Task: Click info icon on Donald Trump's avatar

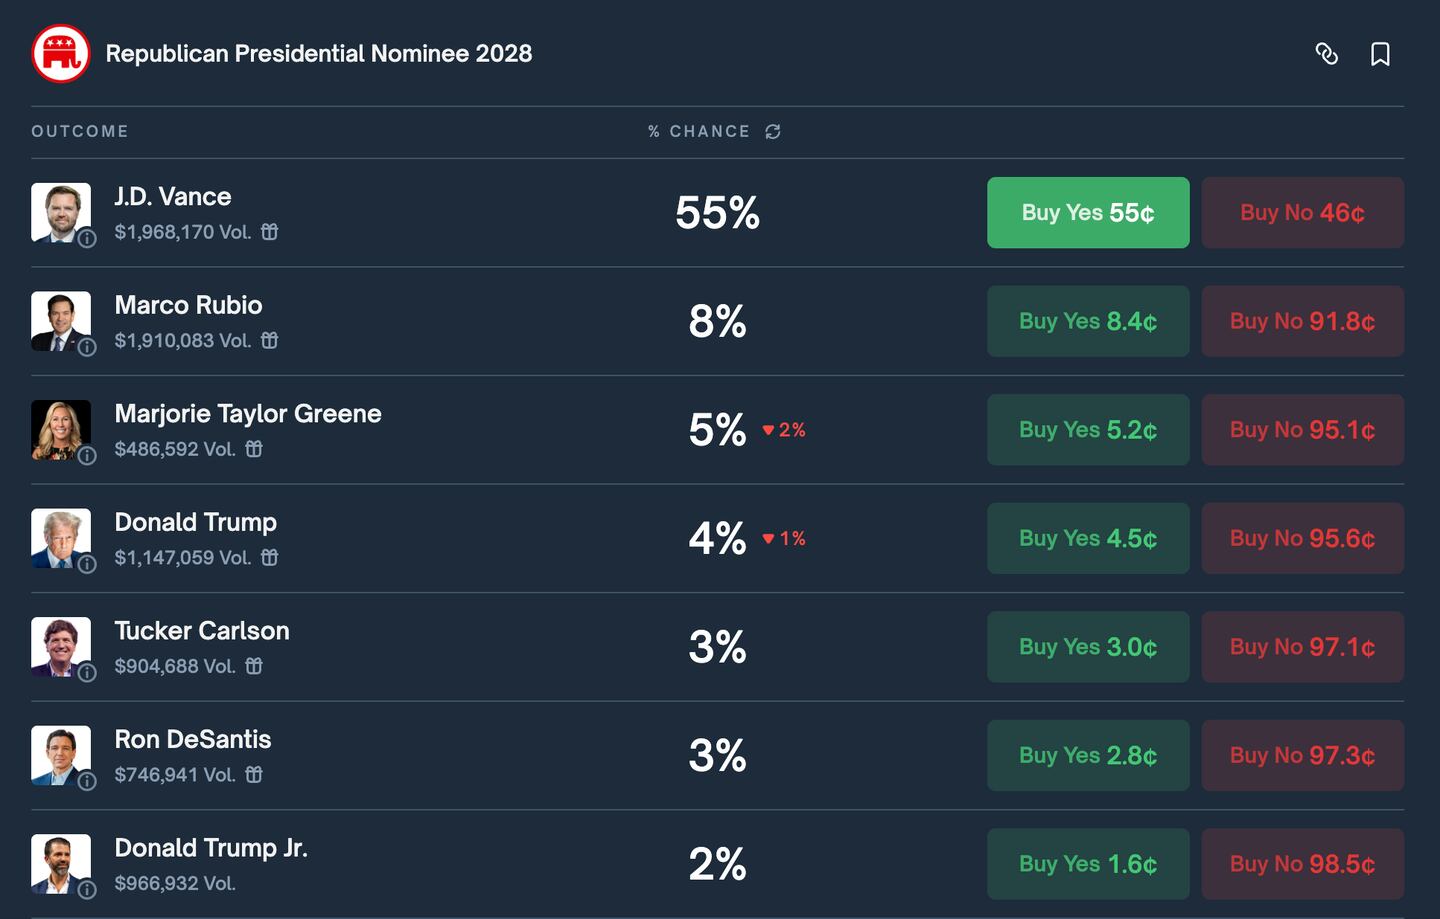Action: [x=88, y=564]
